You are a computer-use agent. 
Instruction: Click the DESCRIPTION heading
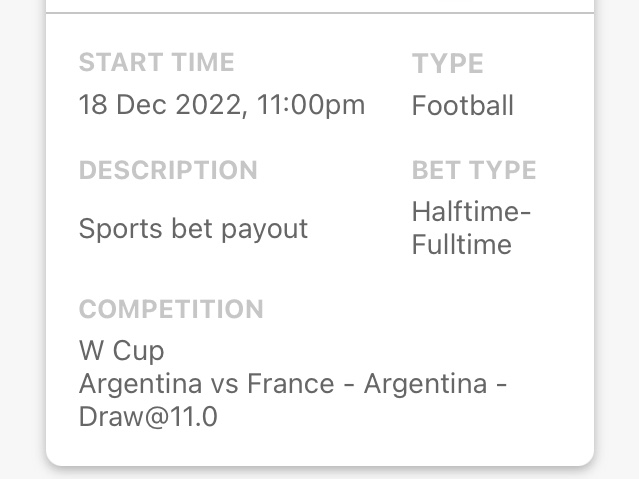pos(168,170)
